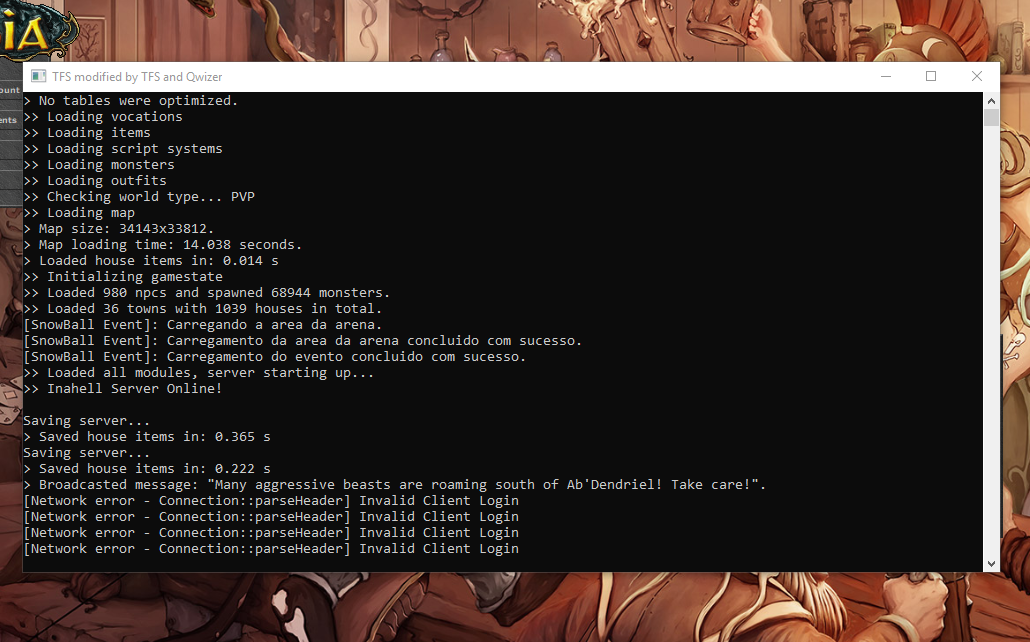This screenshot has height=642, width=1030.
Task: Click the 'Loading map' line
Action: (79, 212)
